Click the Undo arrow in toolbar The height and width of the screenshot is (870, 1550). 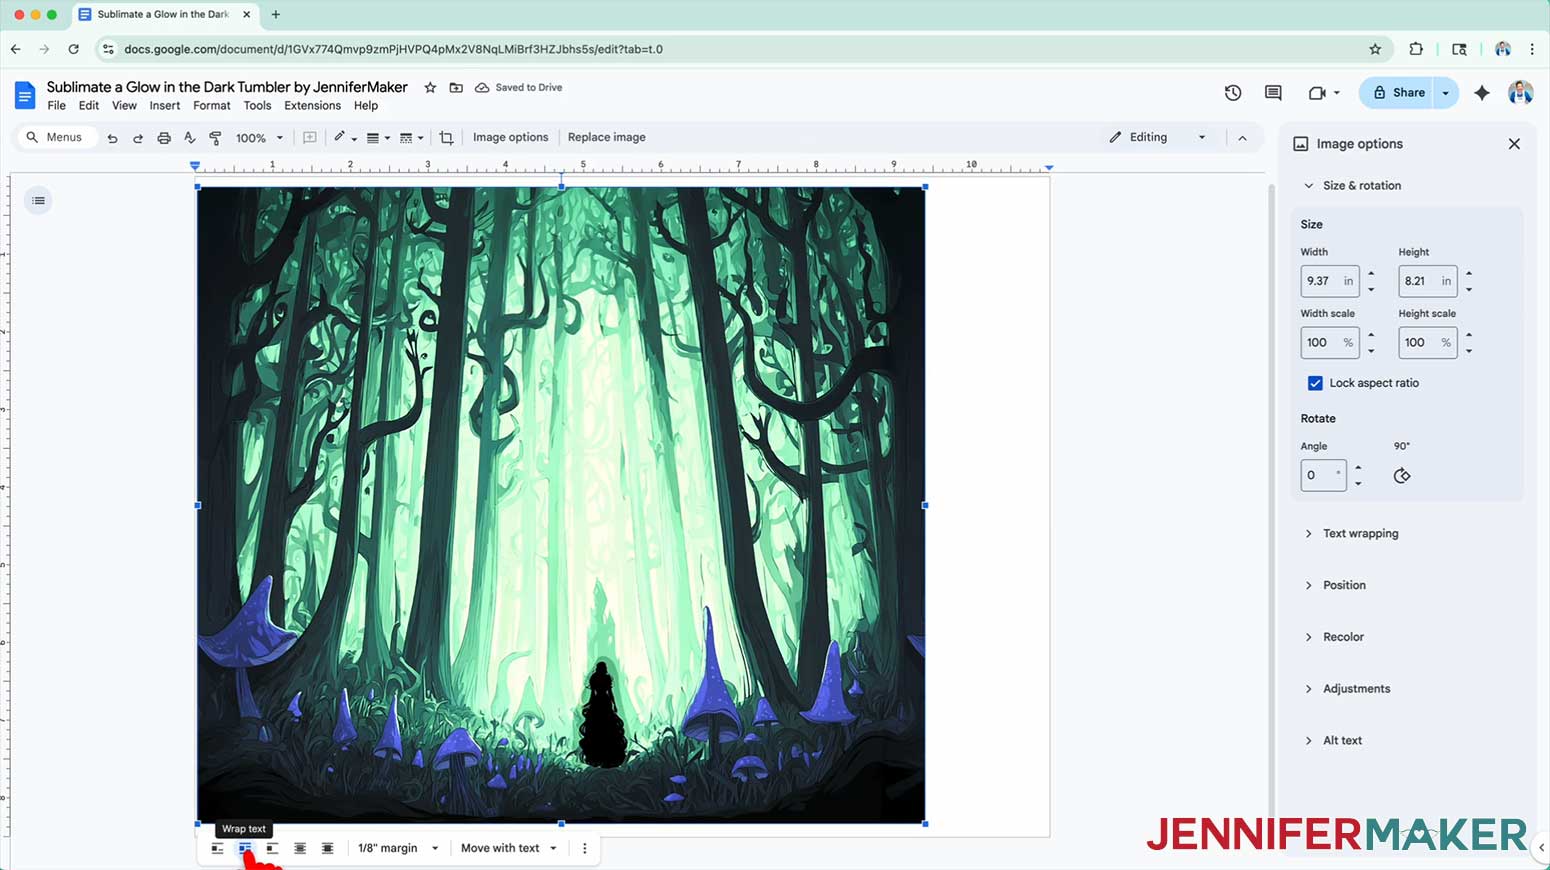(112, 138)
